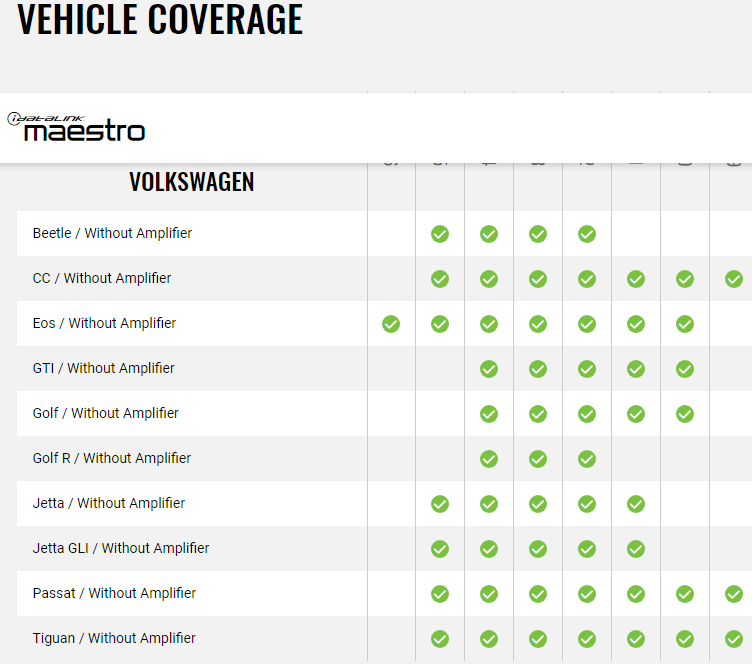This screenshot has width=752, height=664.
Task: Click the iDatalink Maestro logo
Action: [76, 127]
